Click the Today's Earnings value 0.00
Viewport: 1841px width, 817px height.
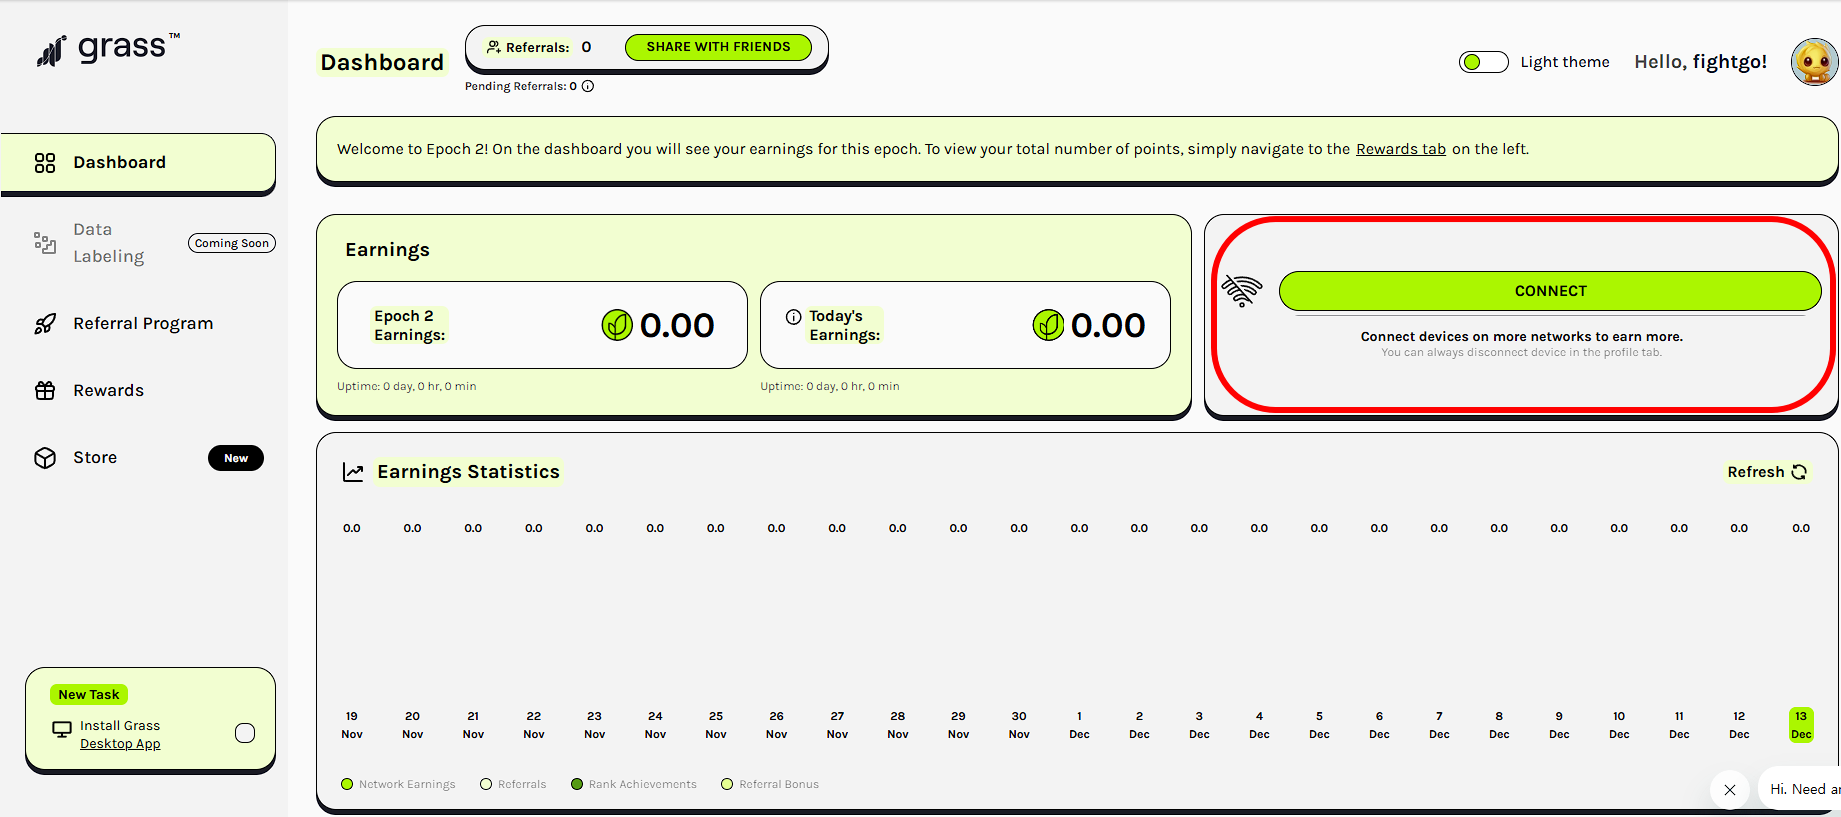pyautogui.click(x=1108, y=325)
